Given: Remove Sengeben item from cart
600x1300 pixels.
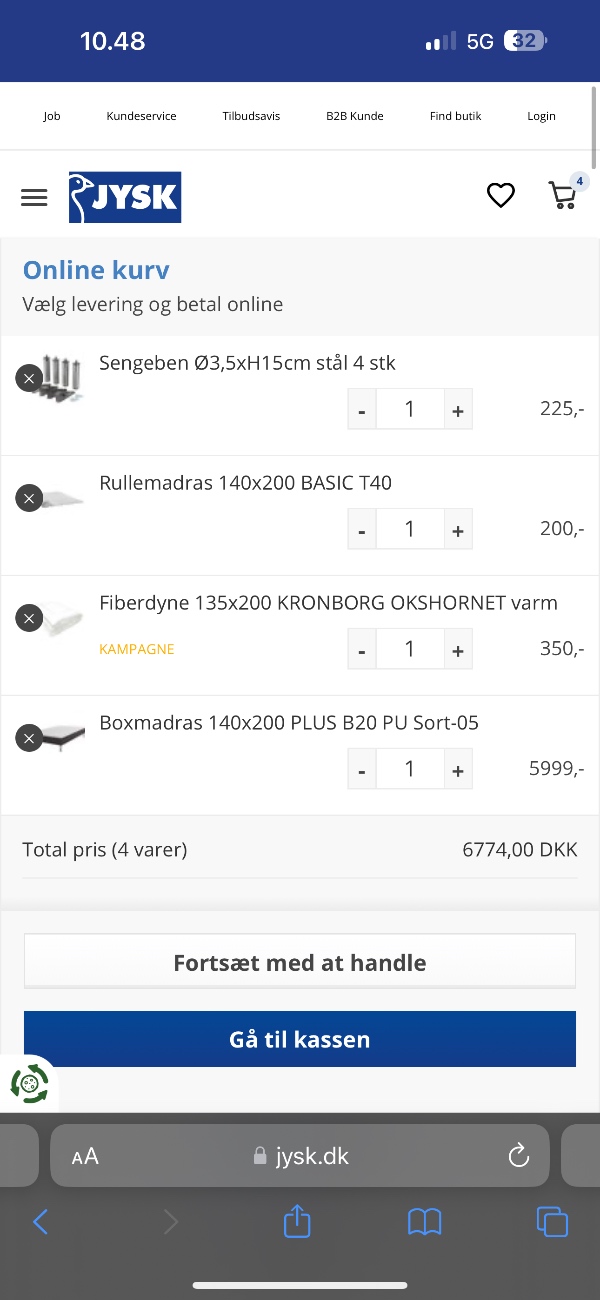Looking at the screenshot, I should pyautogui.click(x=29, y=378).
